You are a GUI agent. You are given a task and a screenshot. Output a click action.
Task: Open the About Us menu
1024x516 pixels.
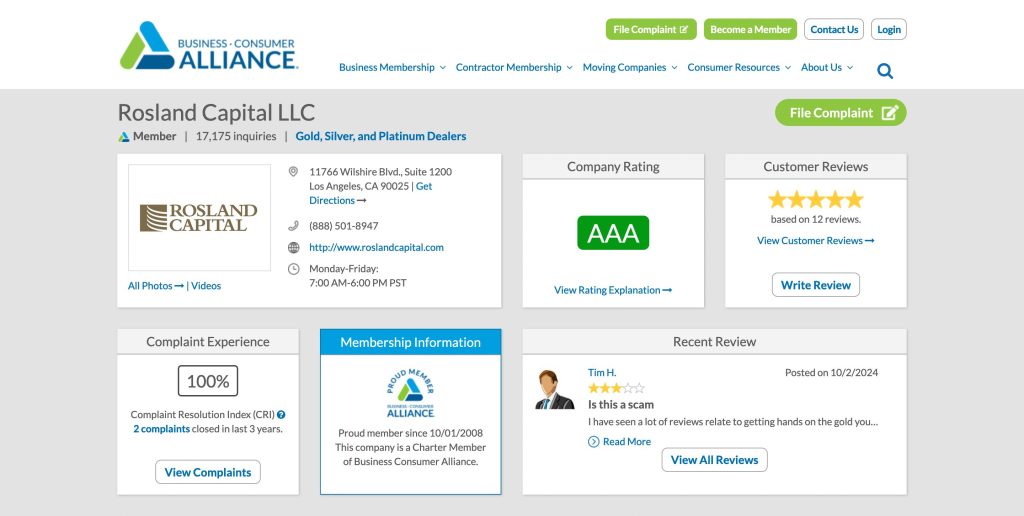[827, 68]
